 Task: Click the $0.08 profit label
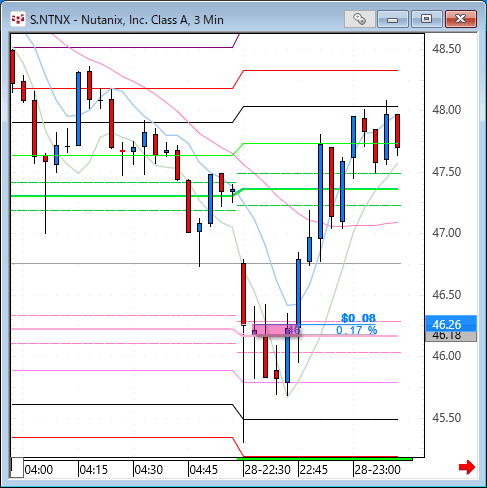click(x=358, y=318)
